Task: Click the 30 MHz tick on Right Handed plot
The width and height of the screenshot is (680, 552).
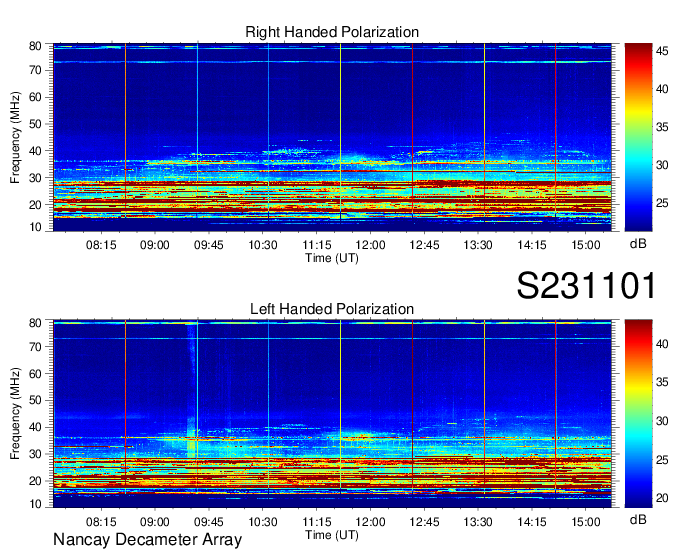Action: pos(35,178)
